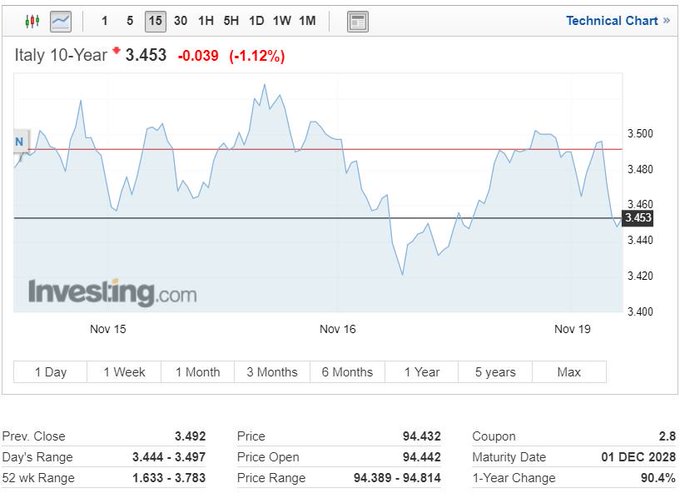Click the Price Range value 94.389 - 94.814
Image resolution: width=680 pixels, height=503 pixels.
coord(397,478)
